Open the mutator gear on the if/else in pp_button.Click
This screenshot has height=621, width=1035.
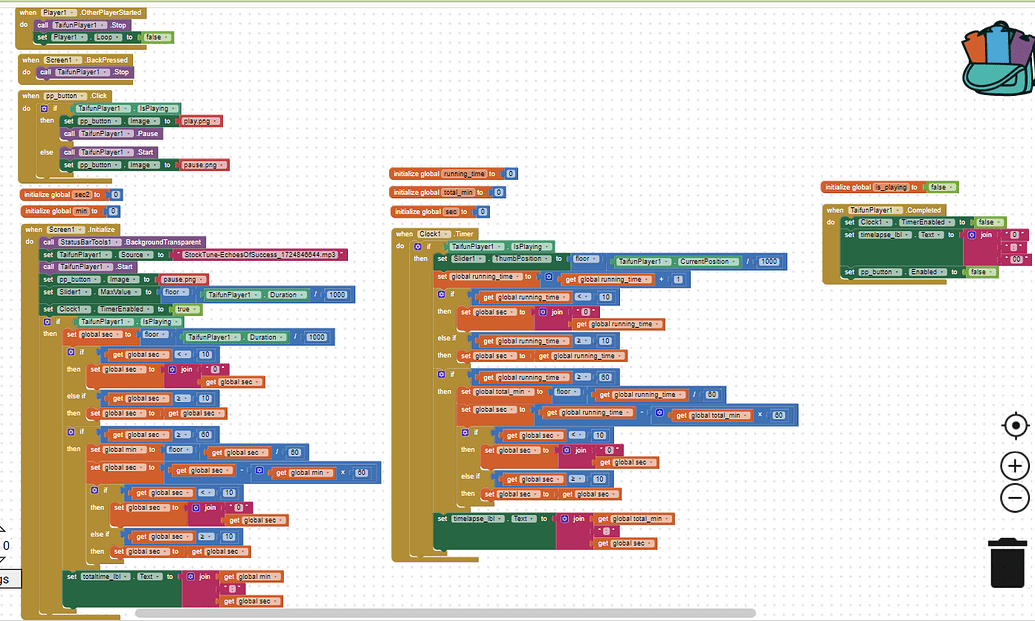point(44,109)
